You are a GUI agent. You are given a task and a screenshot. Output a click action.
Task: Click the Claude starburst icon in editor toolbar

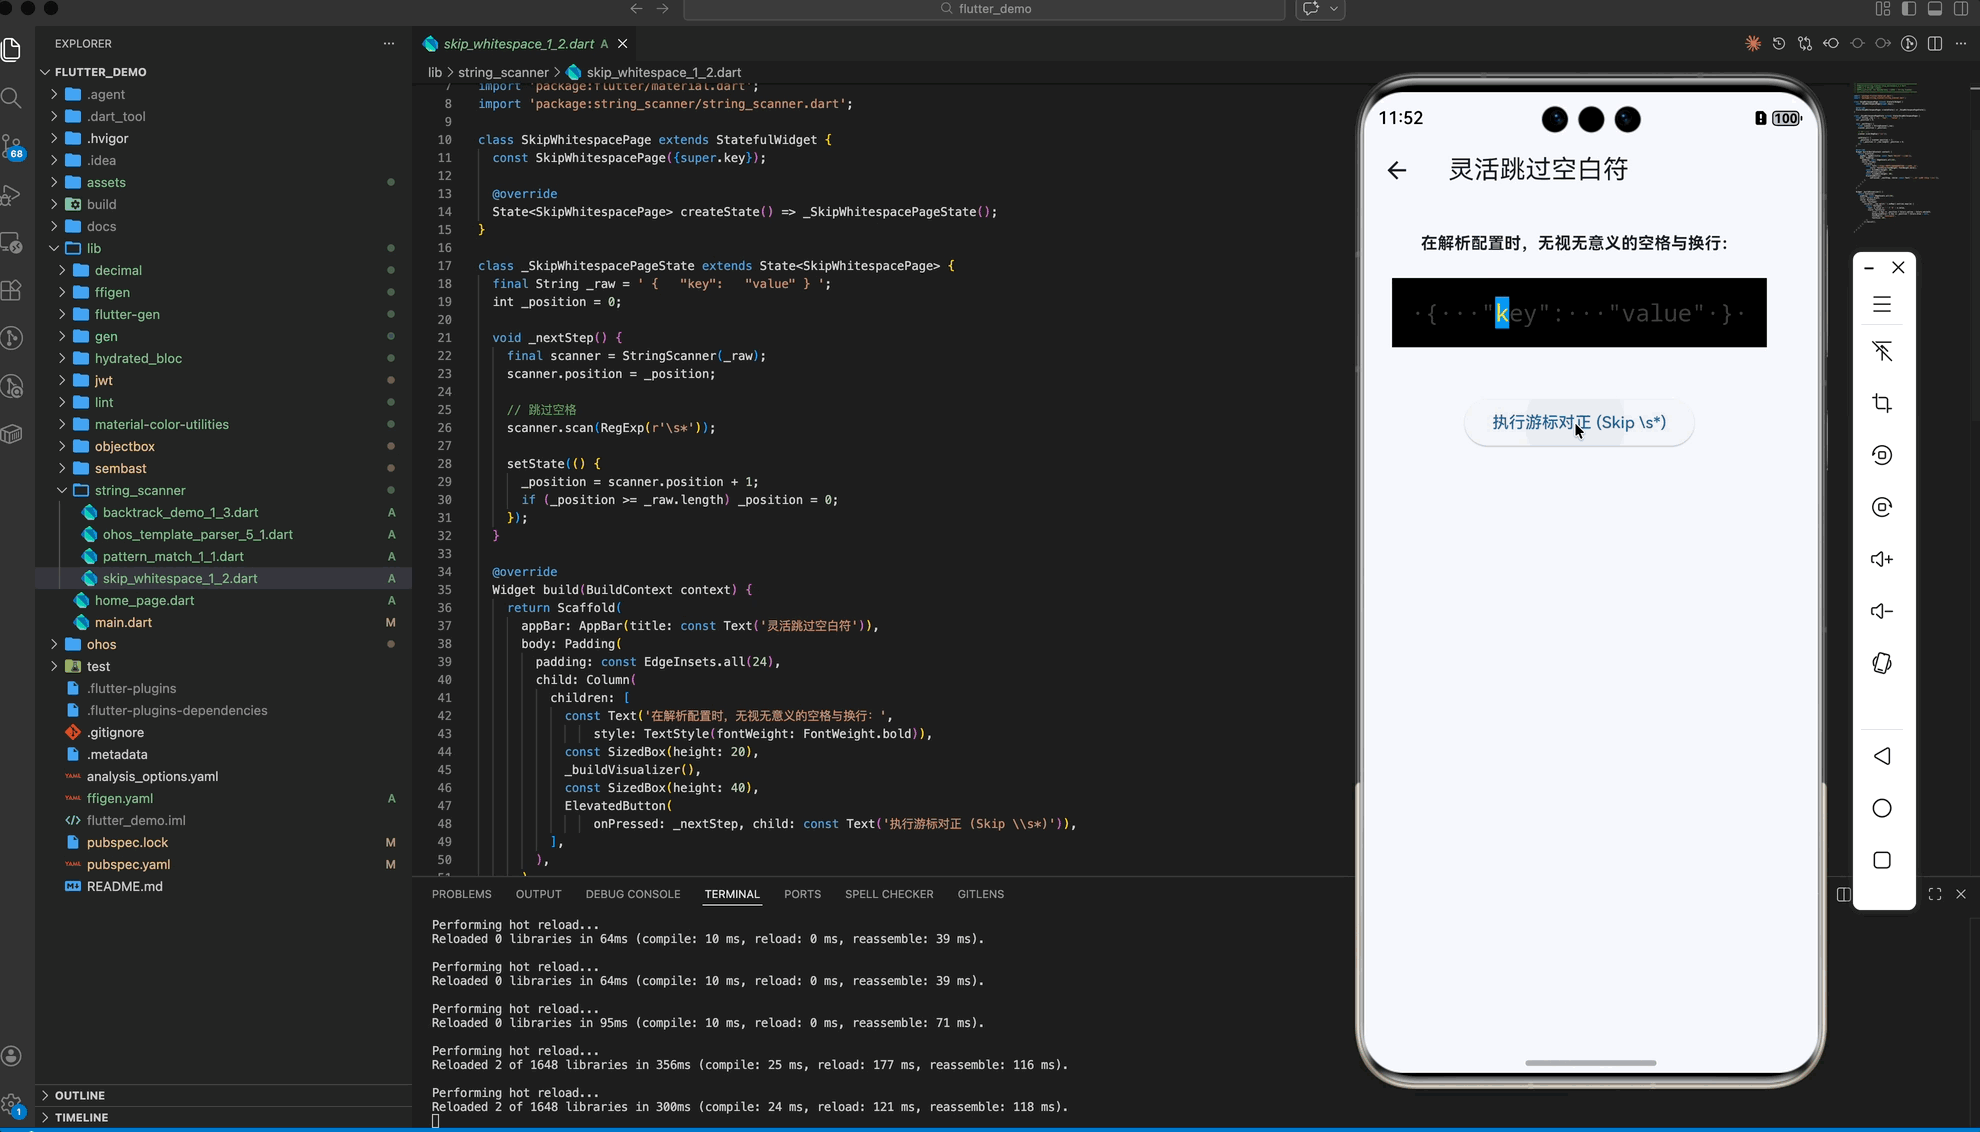1753,44
